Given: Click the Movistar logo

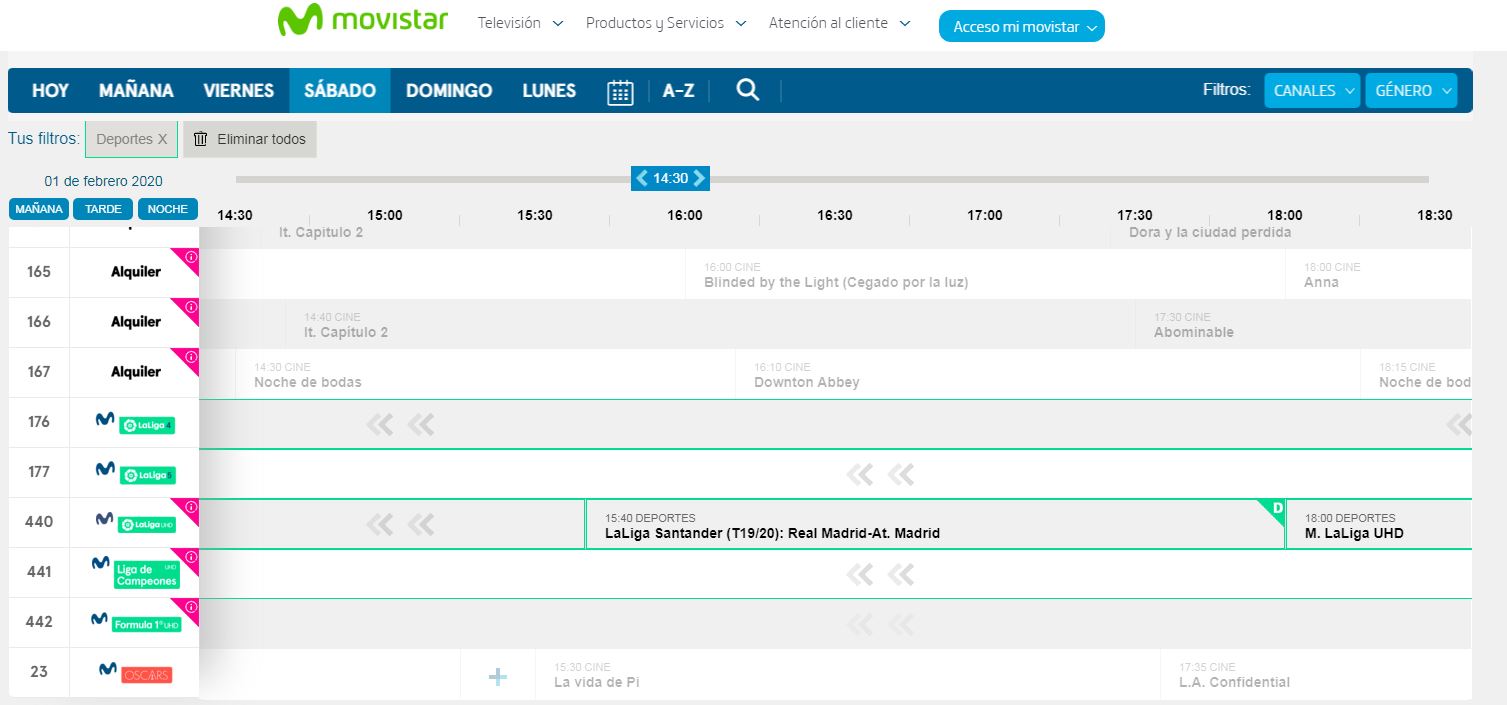Looking at the screenshot, I should 363,21.
